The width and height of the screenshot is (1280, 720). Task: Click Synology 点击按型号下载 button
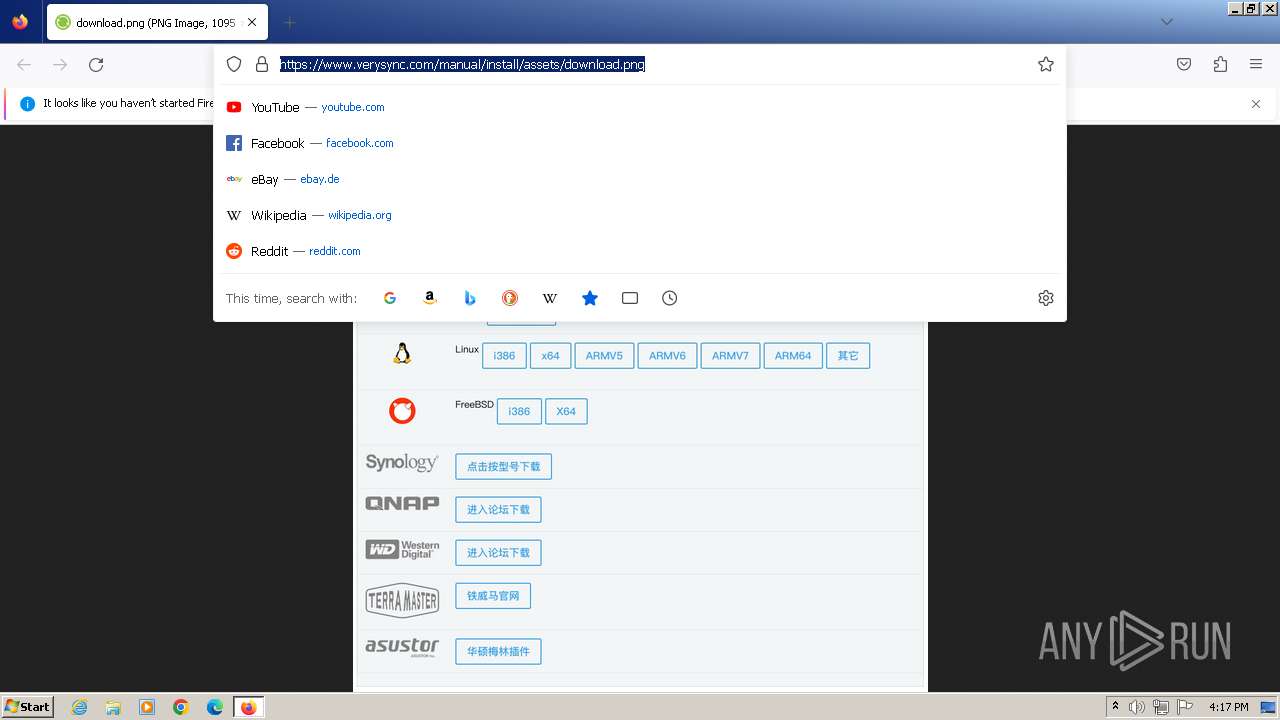[x=503, y=467]
